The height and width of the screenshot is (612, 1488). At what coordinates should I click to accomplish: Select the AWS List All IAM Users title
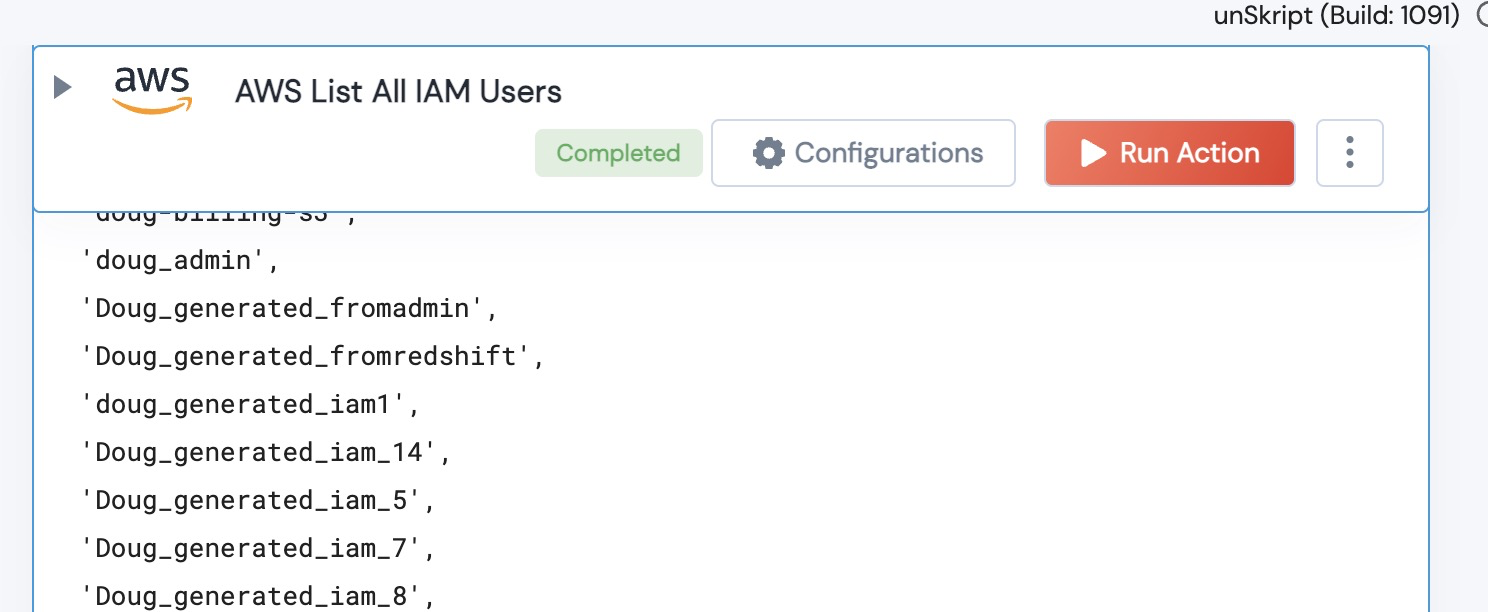coord(398,92)
